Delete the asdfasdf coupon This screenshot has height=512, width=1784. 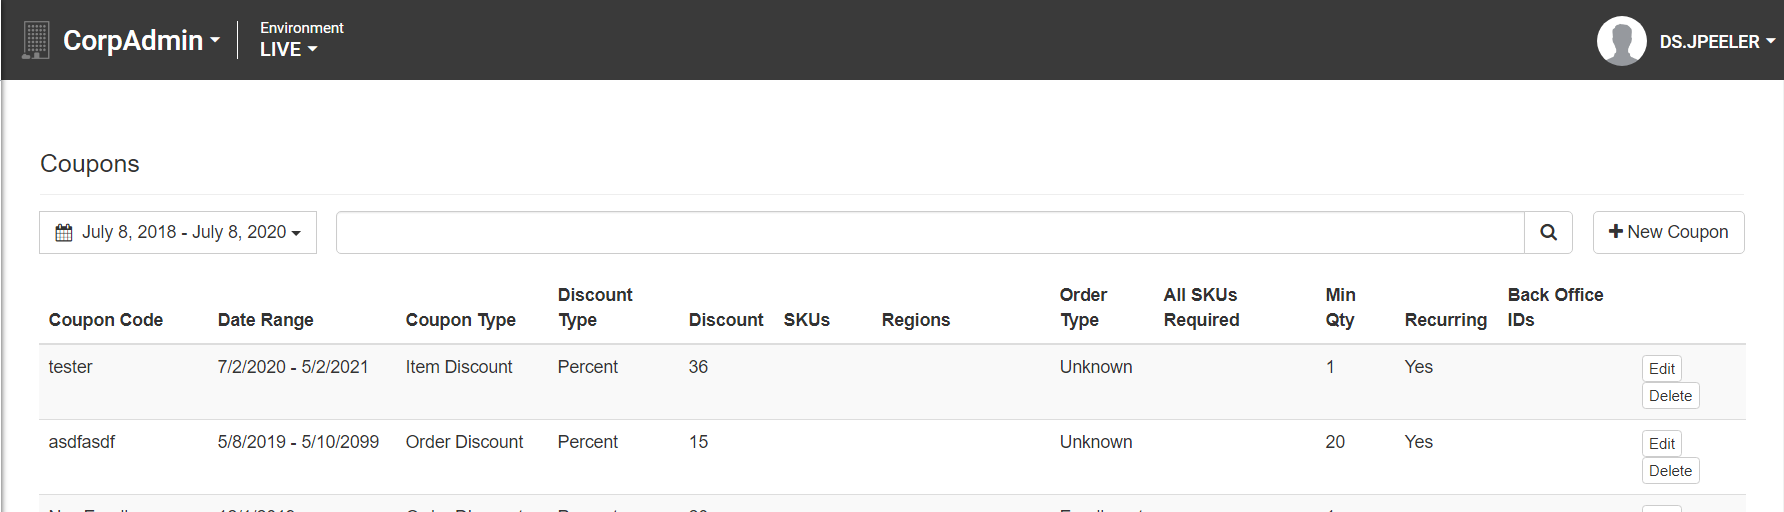click(1670, 471)
